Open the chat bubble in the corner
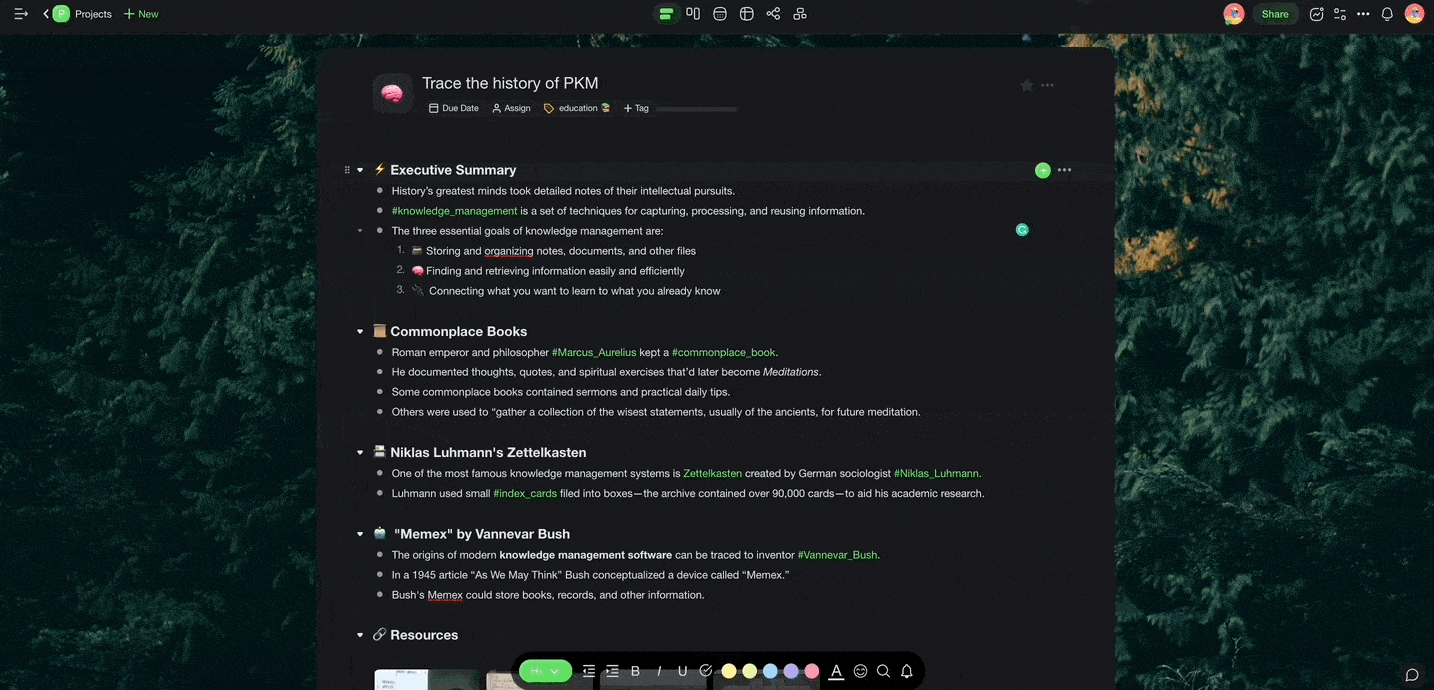1434x690 pixels. [x=1411, y=675]
